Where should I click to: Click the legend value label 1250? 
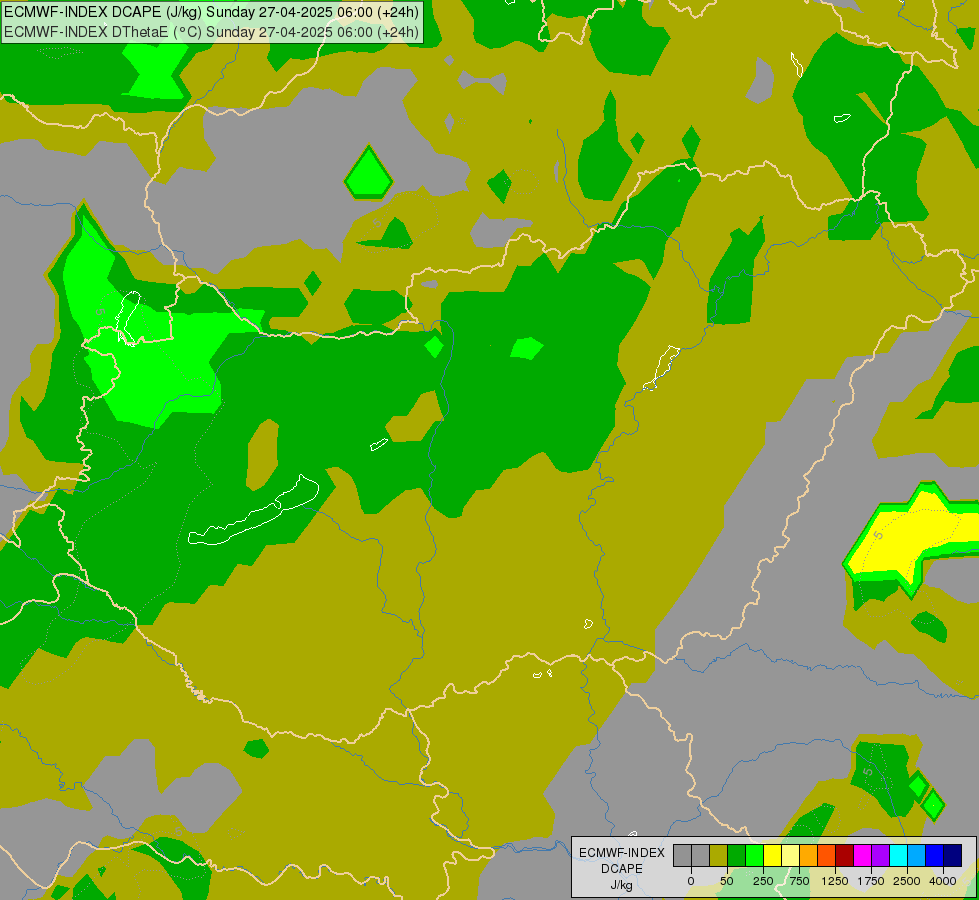click(835, 881)
